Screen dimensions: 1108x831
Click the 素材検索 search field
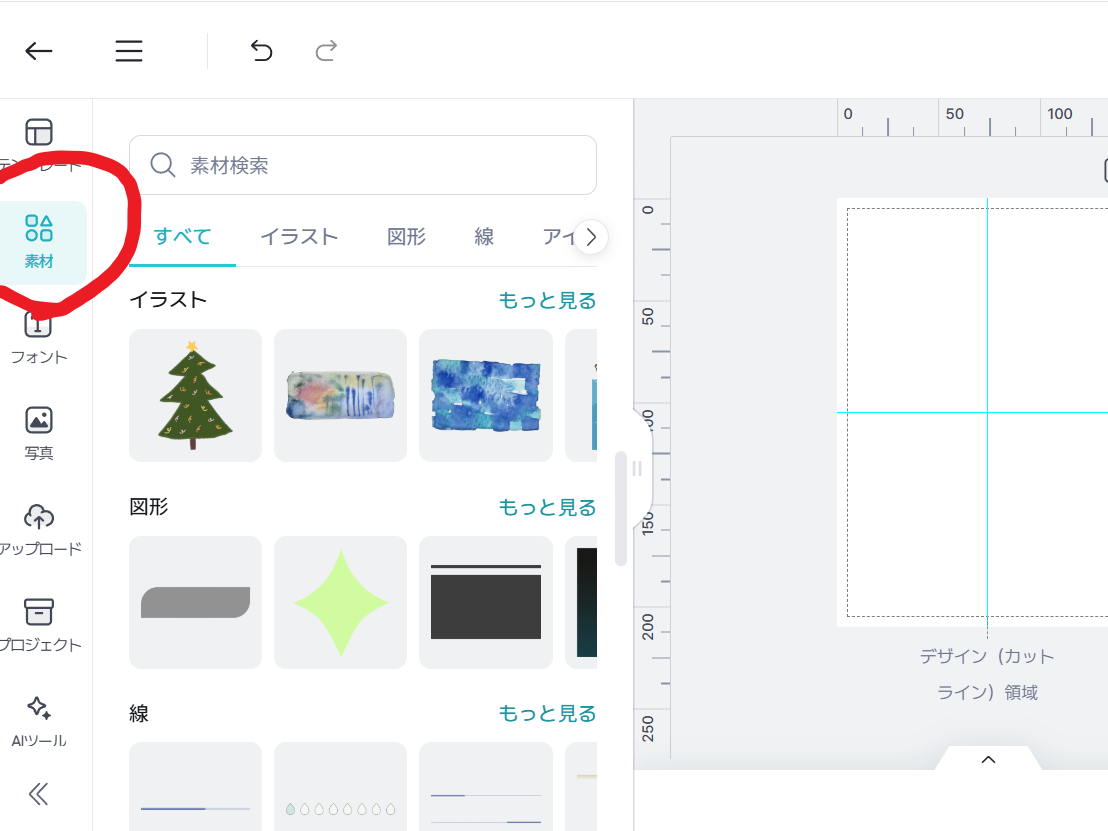pyautogui.click(x=363, y=165)
